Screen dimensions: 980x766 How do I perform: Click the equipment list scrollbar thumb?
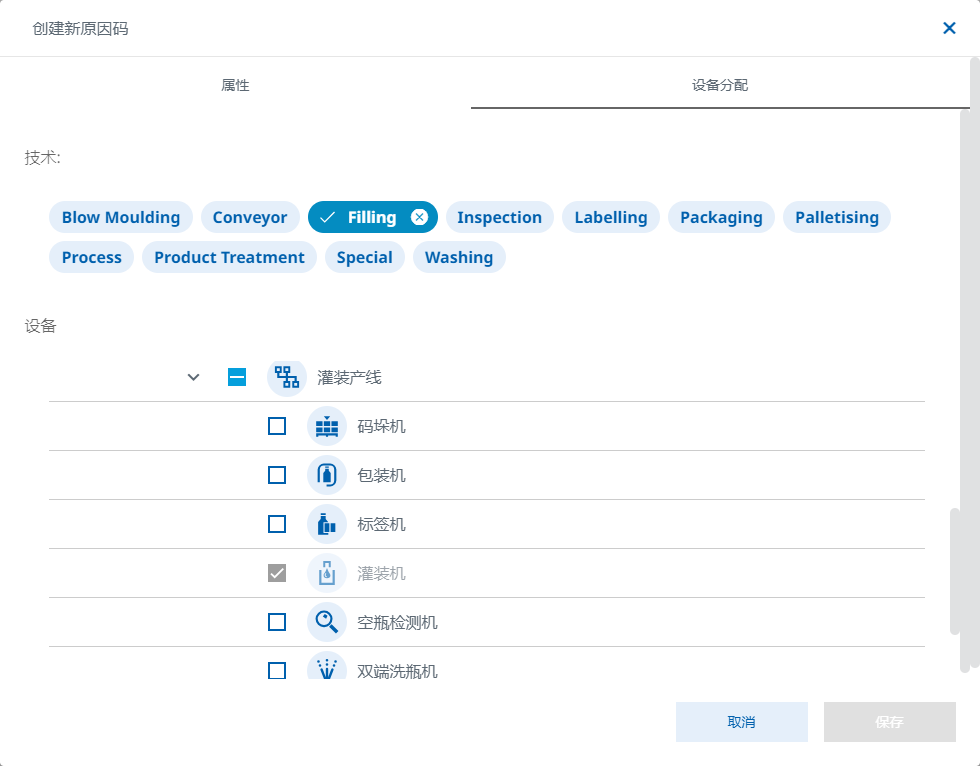tap(954, 570)
